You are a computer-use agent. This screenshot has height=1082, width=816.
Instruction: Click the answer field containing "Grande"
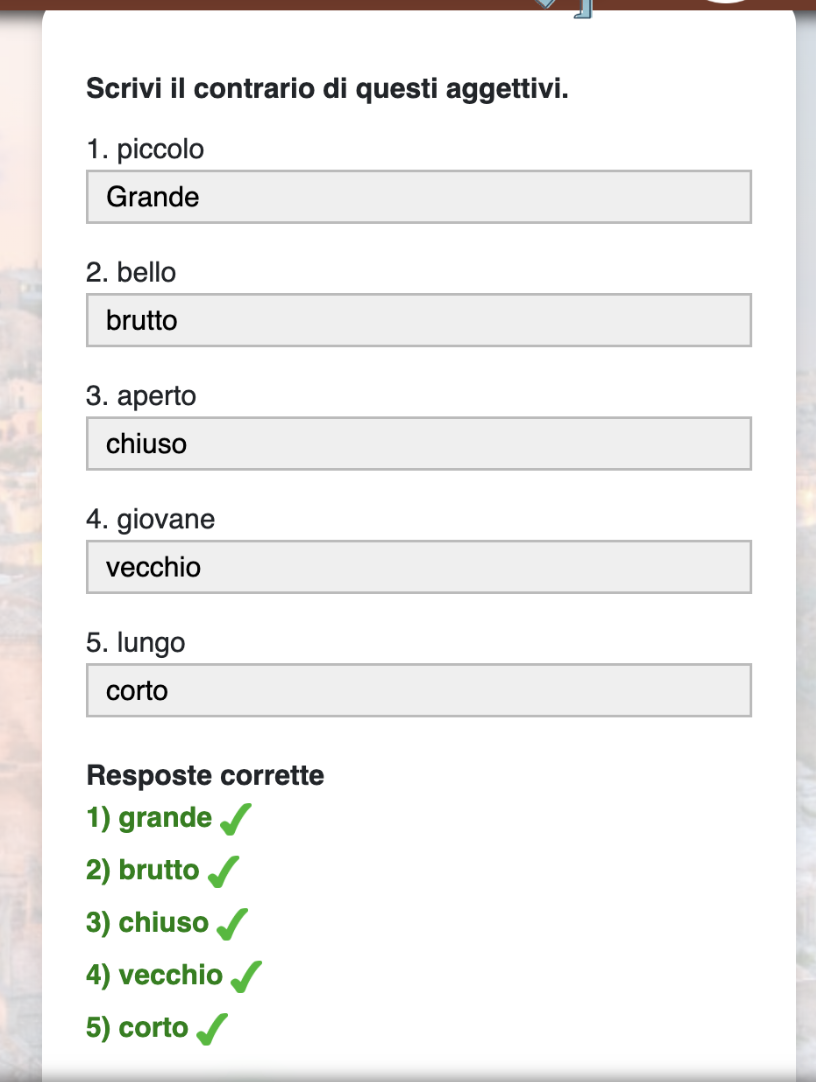[418, 197]
